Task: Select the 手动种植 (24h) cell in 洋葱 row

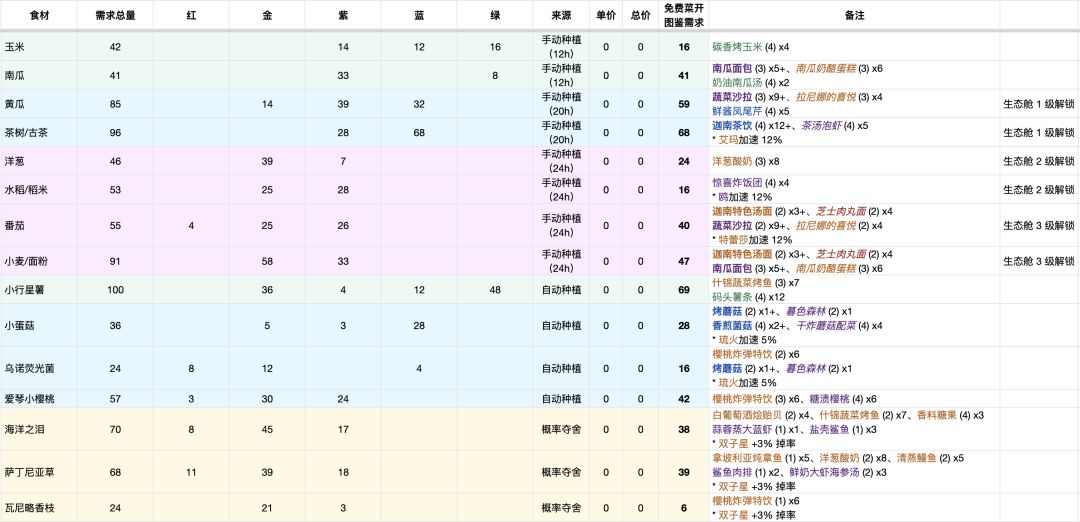Action: [561, 161]
